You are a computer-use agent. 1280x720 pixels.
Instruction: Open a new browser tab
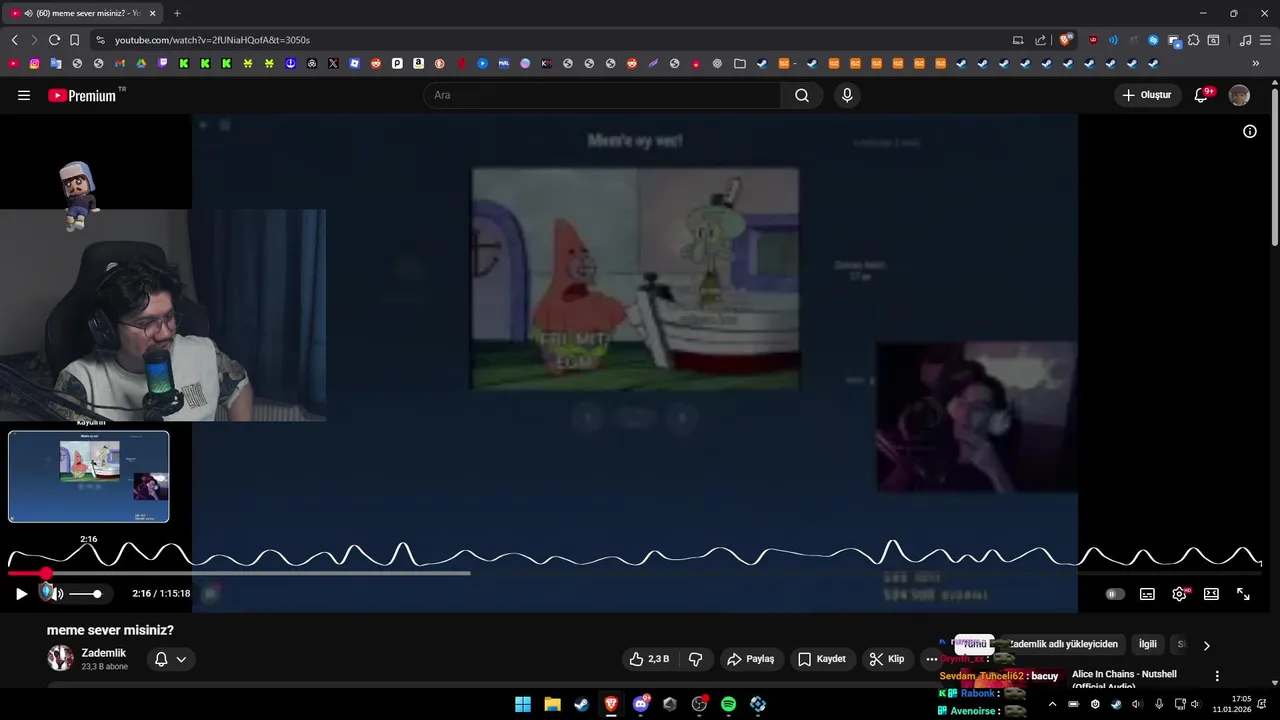tap(177, 13)
